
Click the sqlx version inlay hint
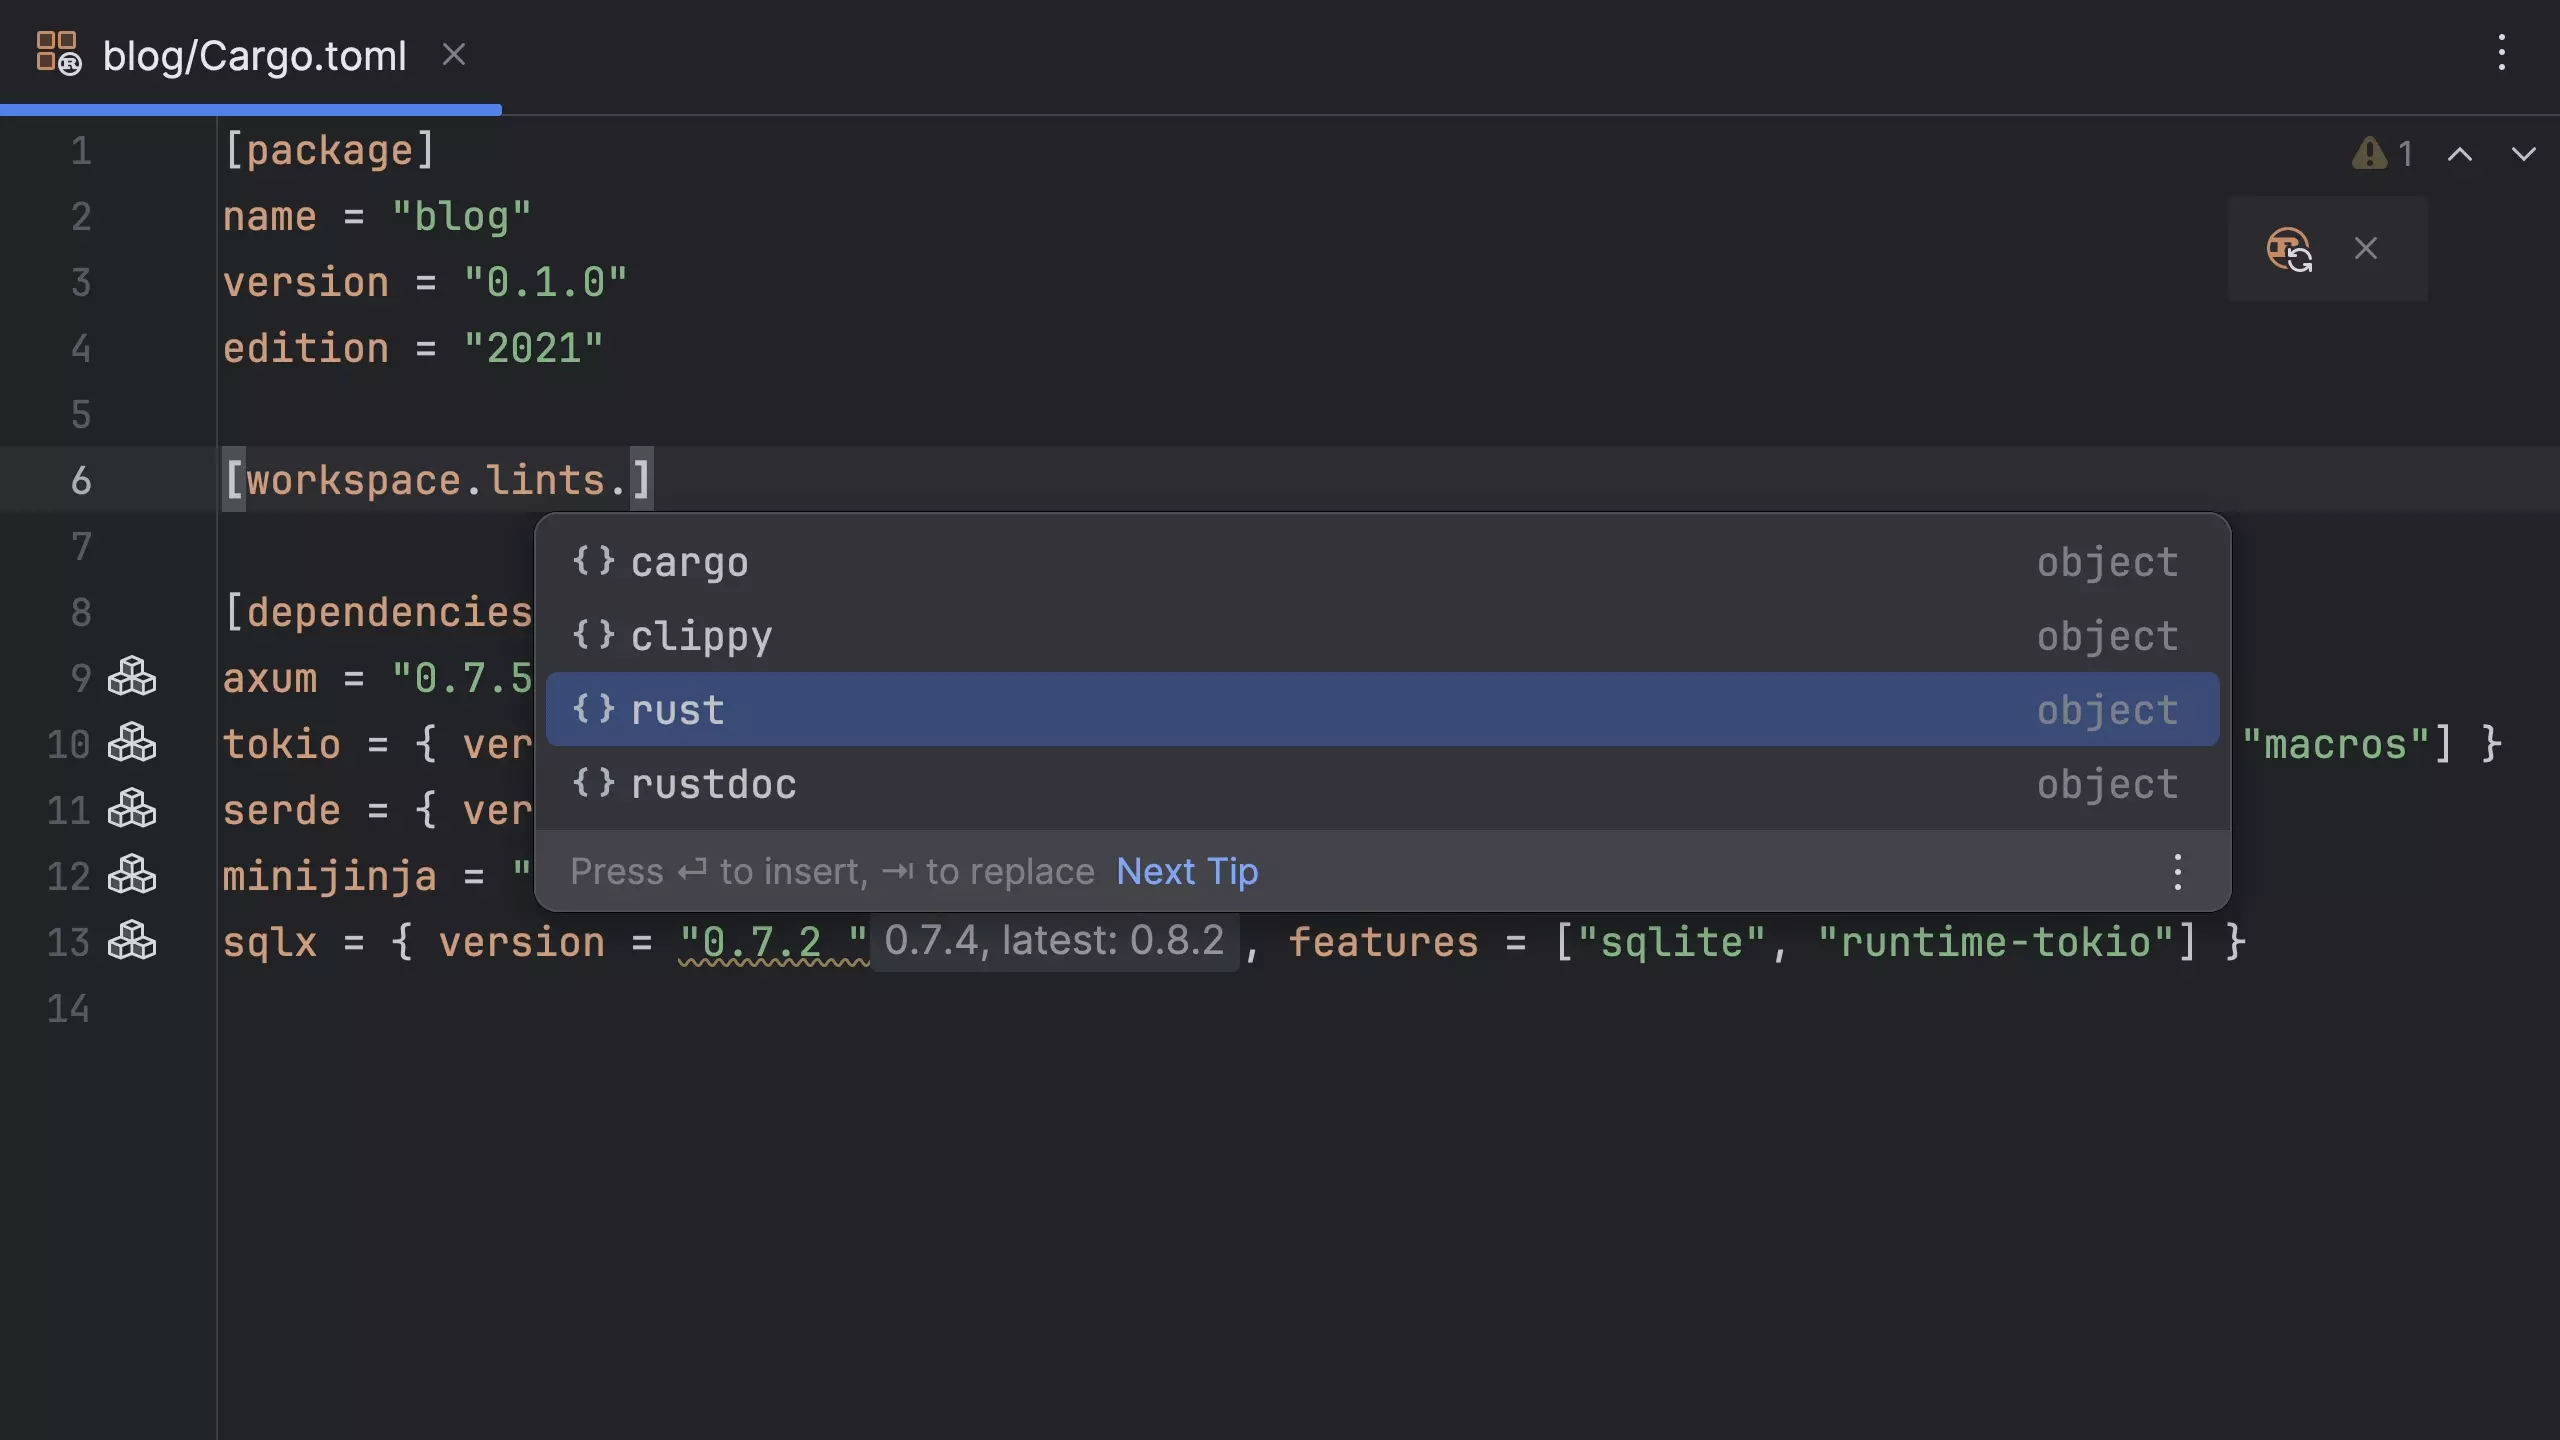coord(1054,941)
